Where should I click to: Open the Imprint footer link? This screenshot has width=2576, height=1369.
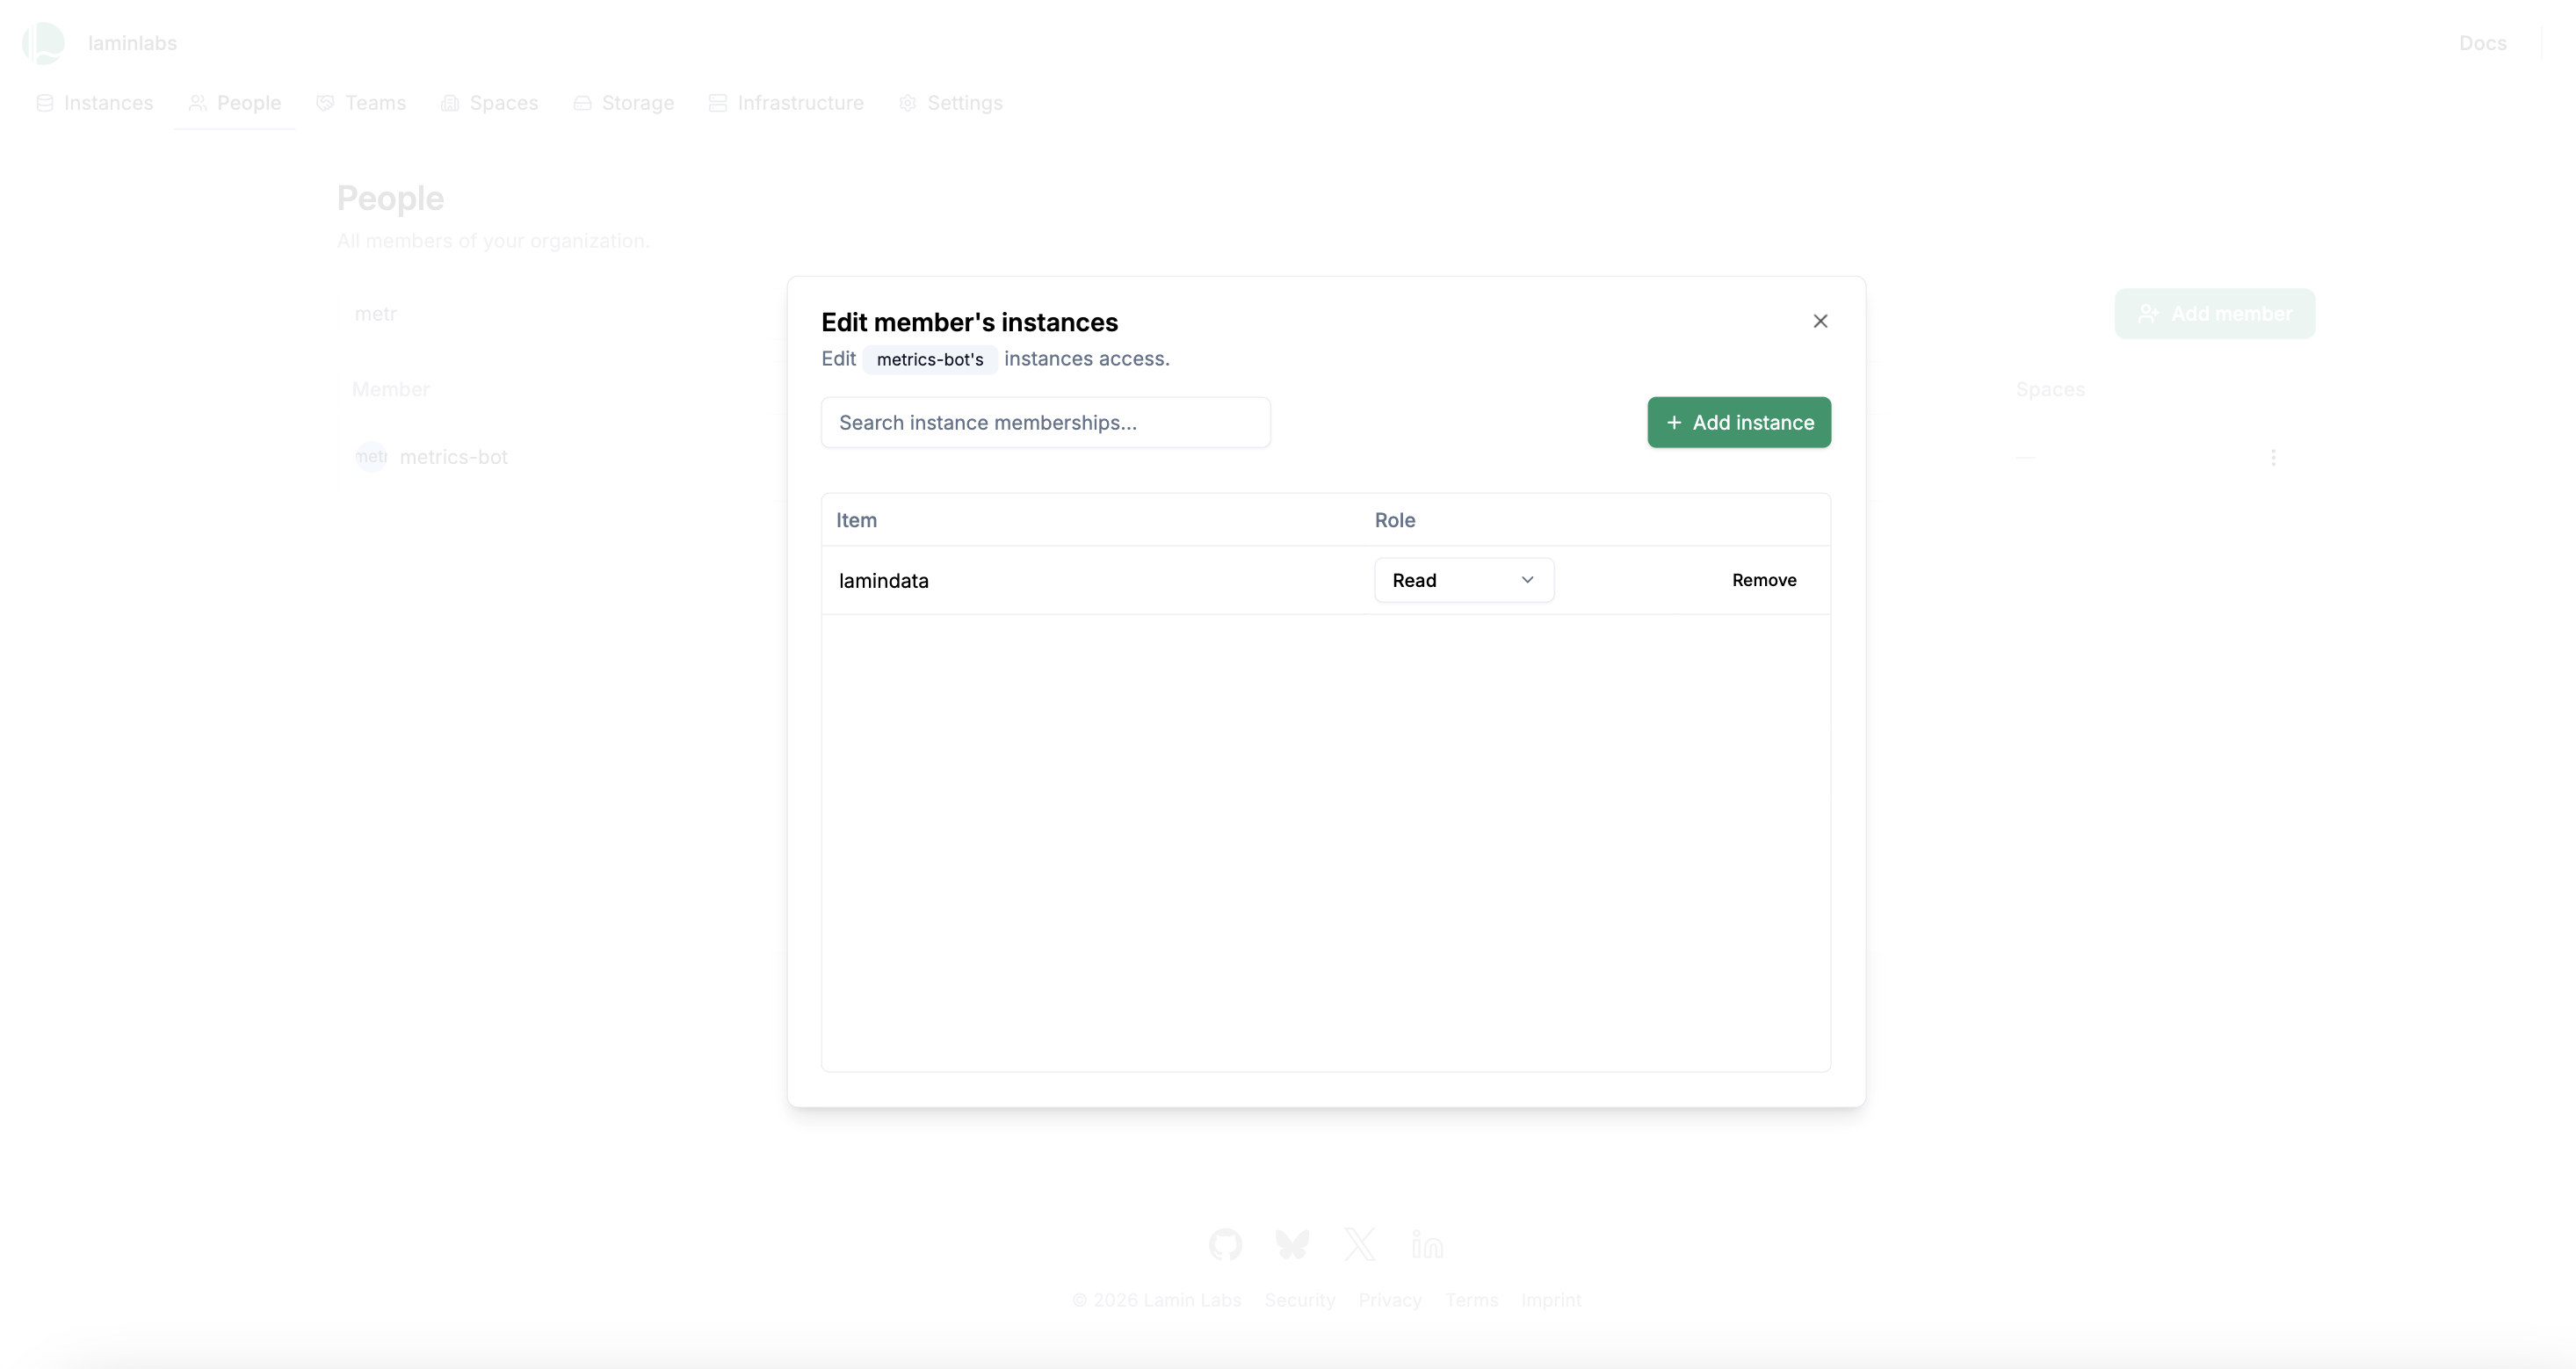coord(1551,1300)
